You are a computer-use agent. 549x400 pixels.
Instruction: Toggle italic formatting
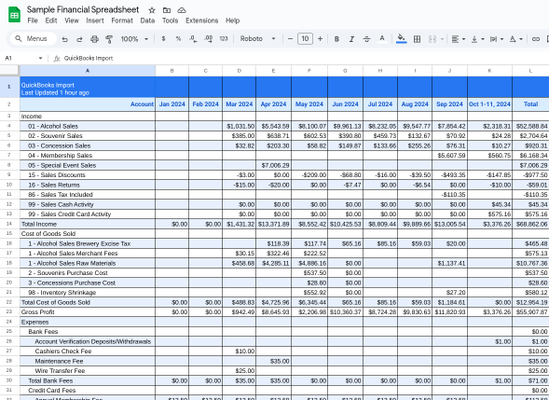pos(352,39)
